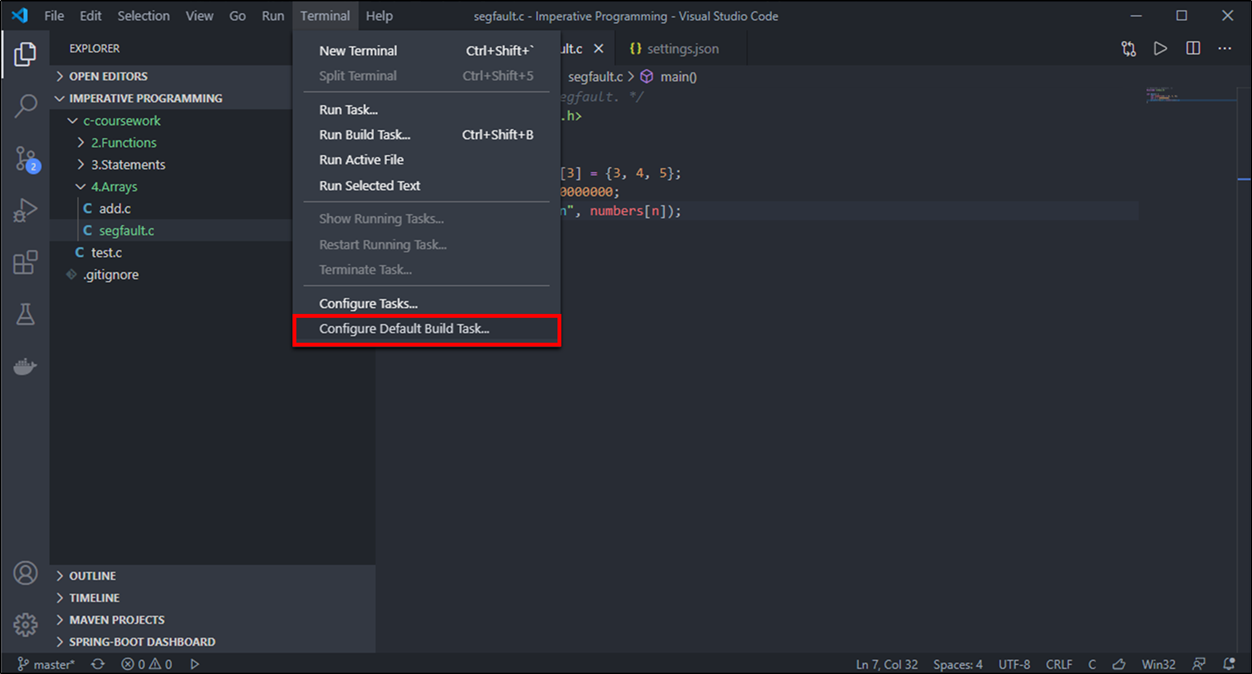Click the VS Code logo icon
Screen dimensions: 1252x674
pos(20,16)
